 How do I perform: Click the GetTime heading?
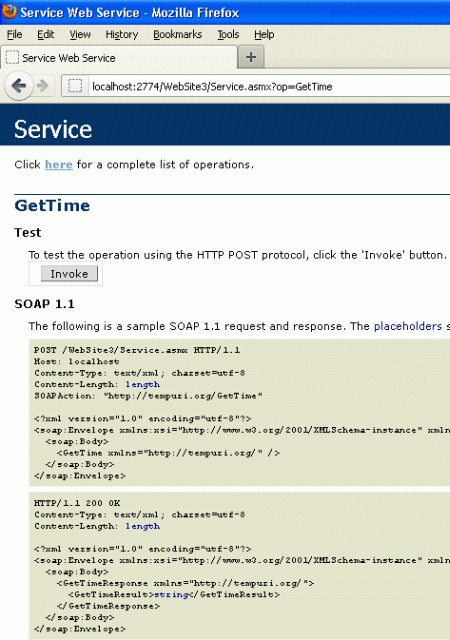(x=52, y=205)
